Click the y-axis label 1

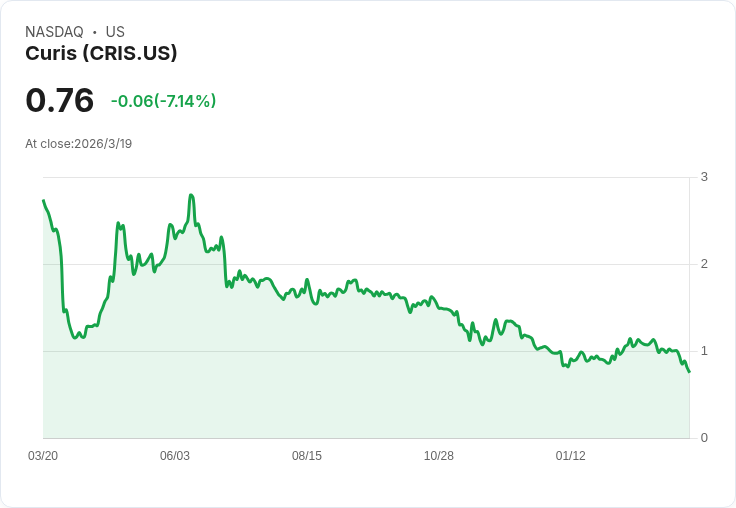[x=704, y=351]
